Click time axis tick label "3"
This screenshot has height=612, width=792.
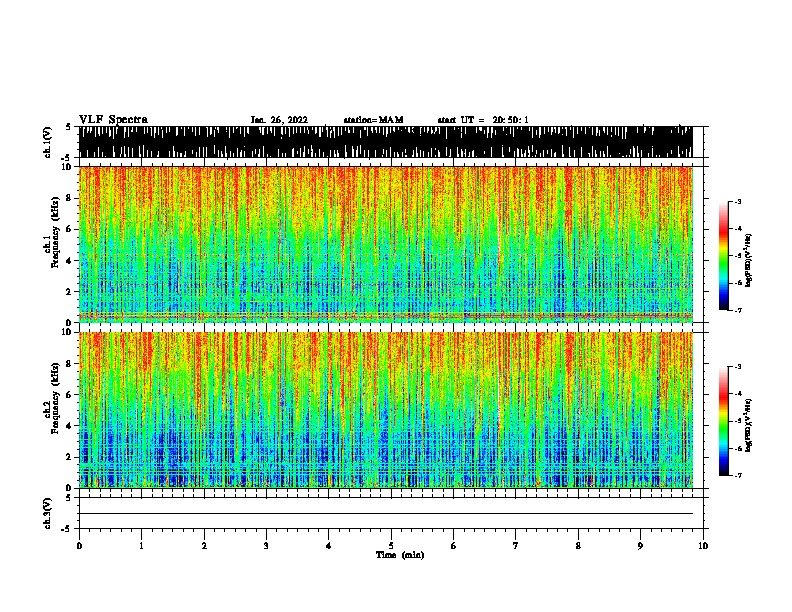[266, 546]
